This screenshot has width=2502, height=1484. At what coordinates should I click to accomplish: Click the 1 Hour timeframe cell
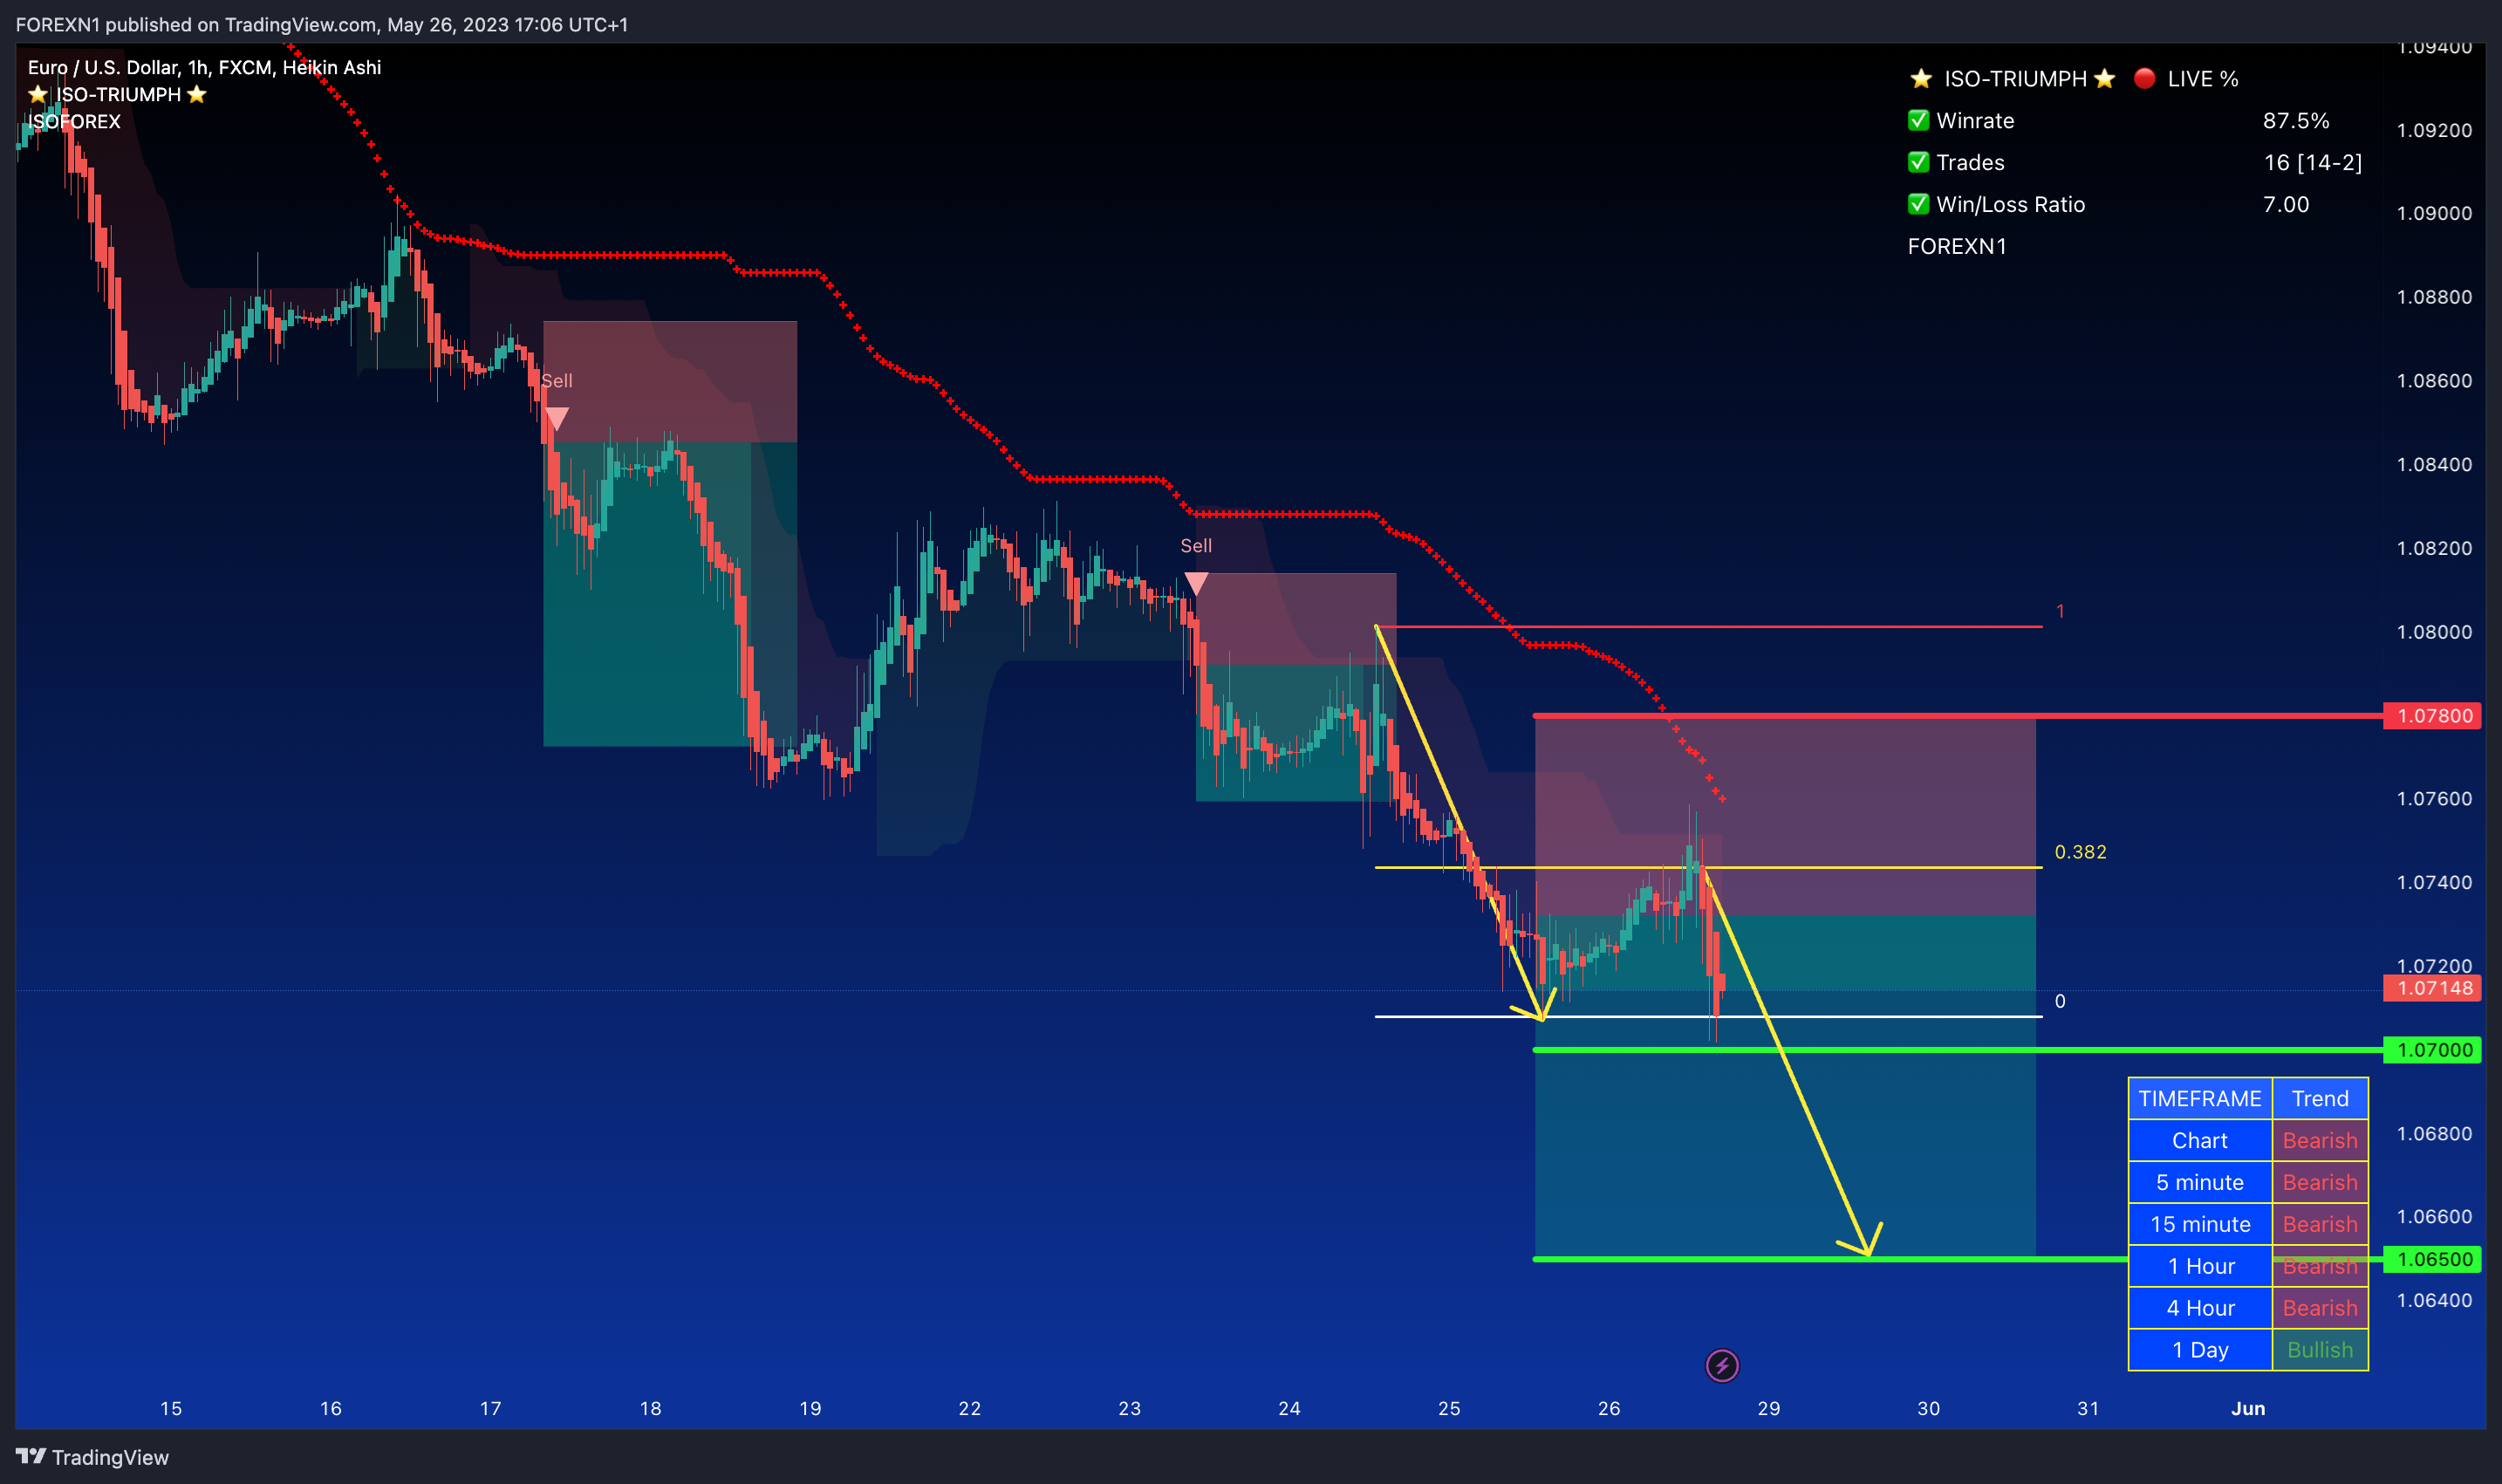tap(2200, 1266)
